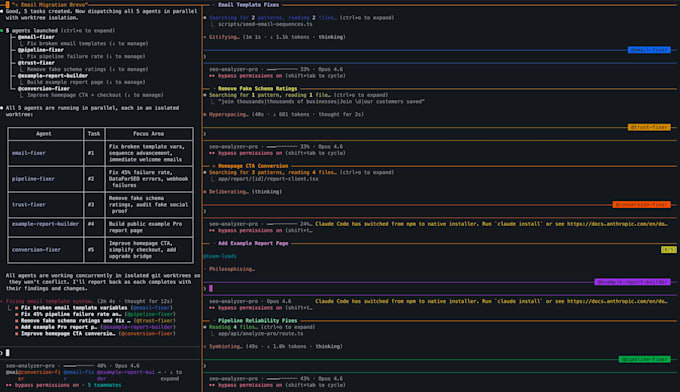
Task: Click the 'Fix pipeline failure rate' subtask line
Action: pos(86,56)
